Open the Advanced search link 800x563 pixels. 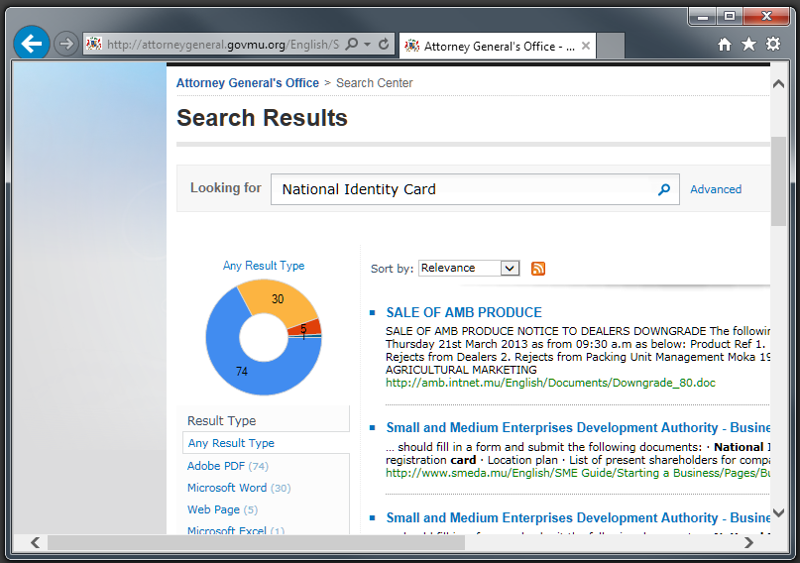click(716, 189)
